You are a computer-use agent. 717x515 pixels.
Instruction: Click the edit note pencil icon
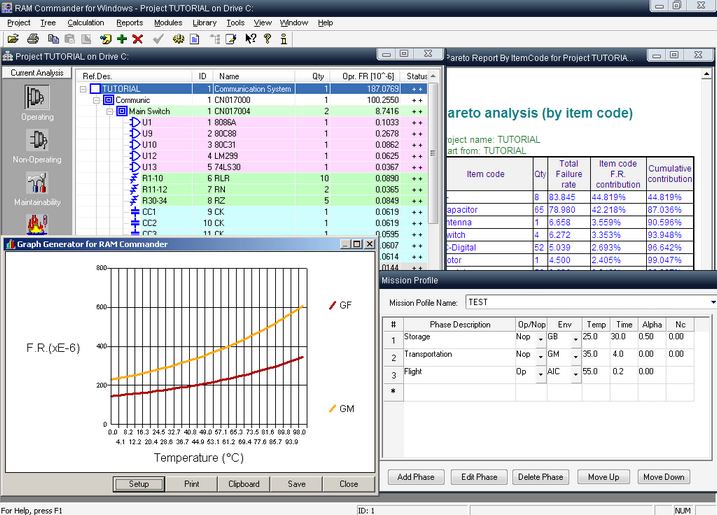pos(231,39)
